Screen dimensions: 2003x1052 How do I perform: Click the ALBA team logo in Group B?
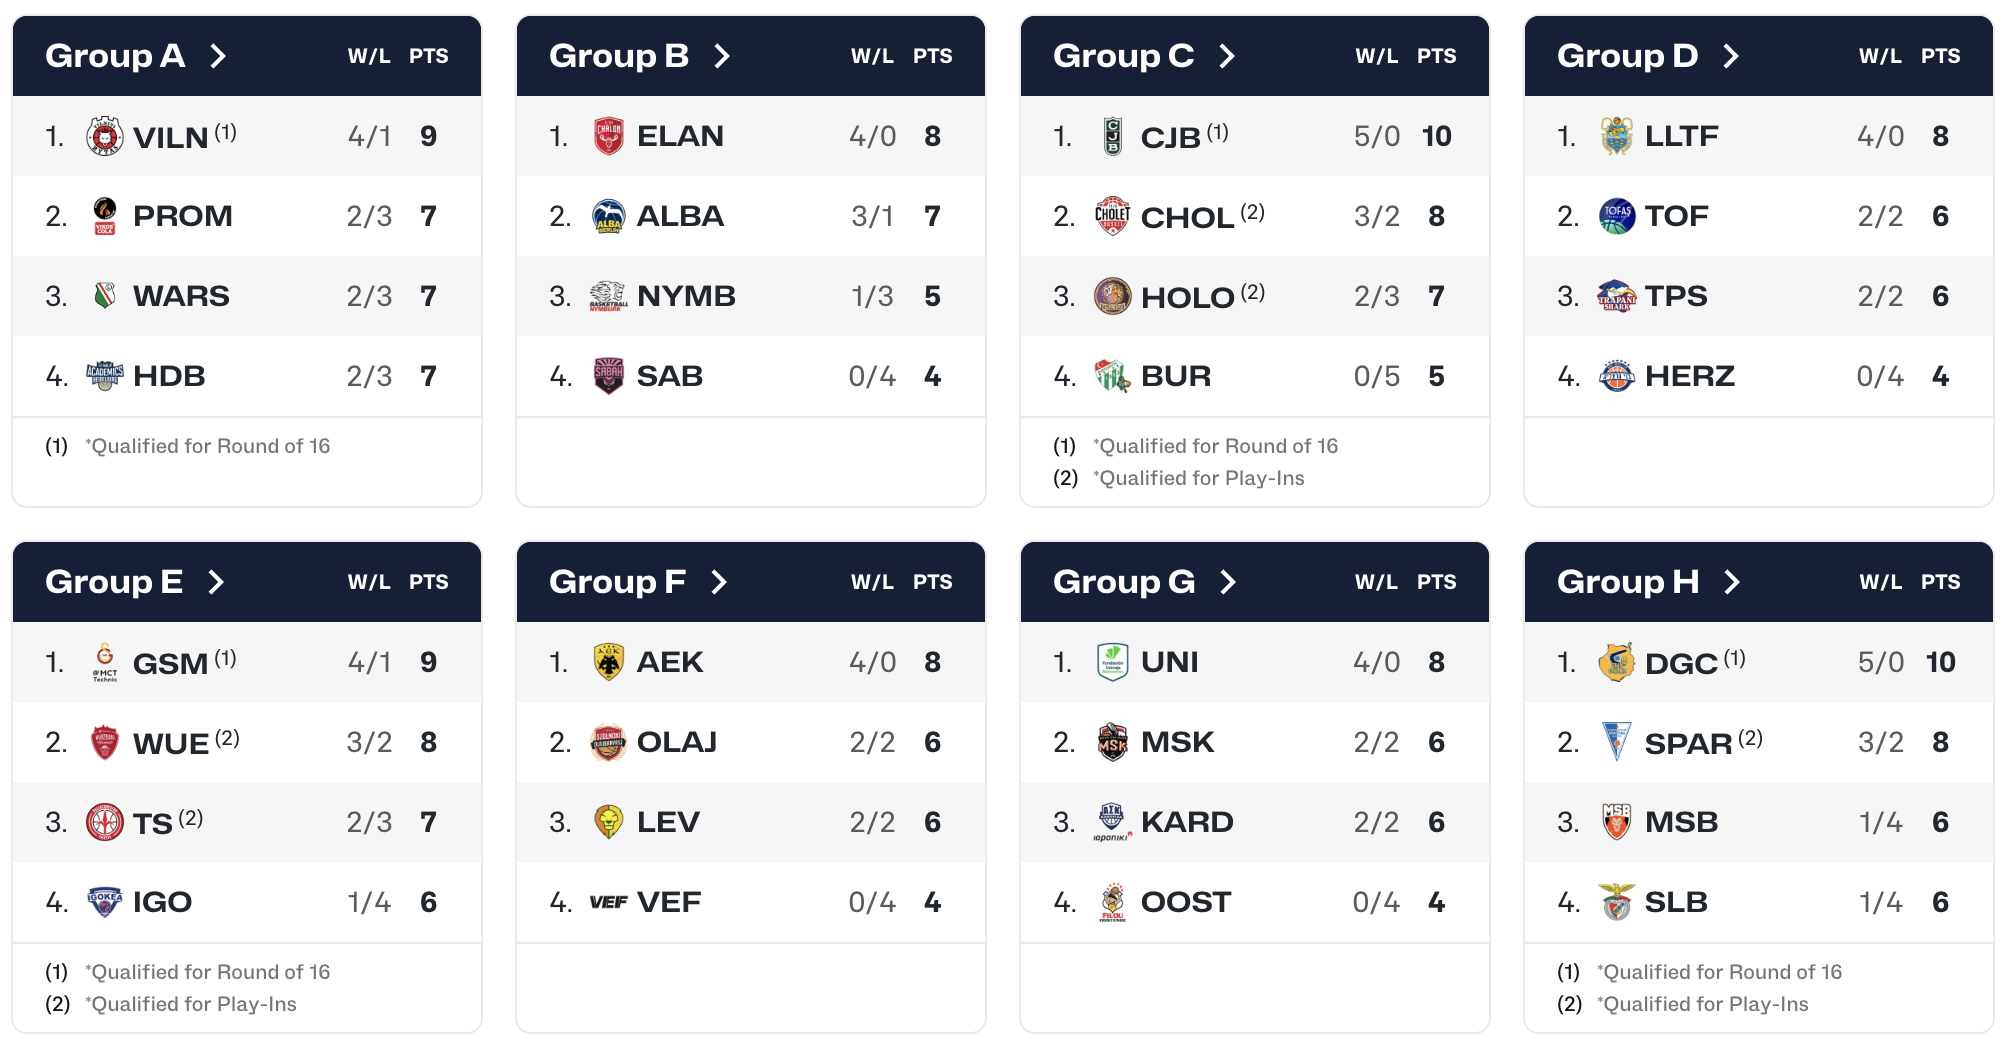pyautogui.click(x=609, y=216)
